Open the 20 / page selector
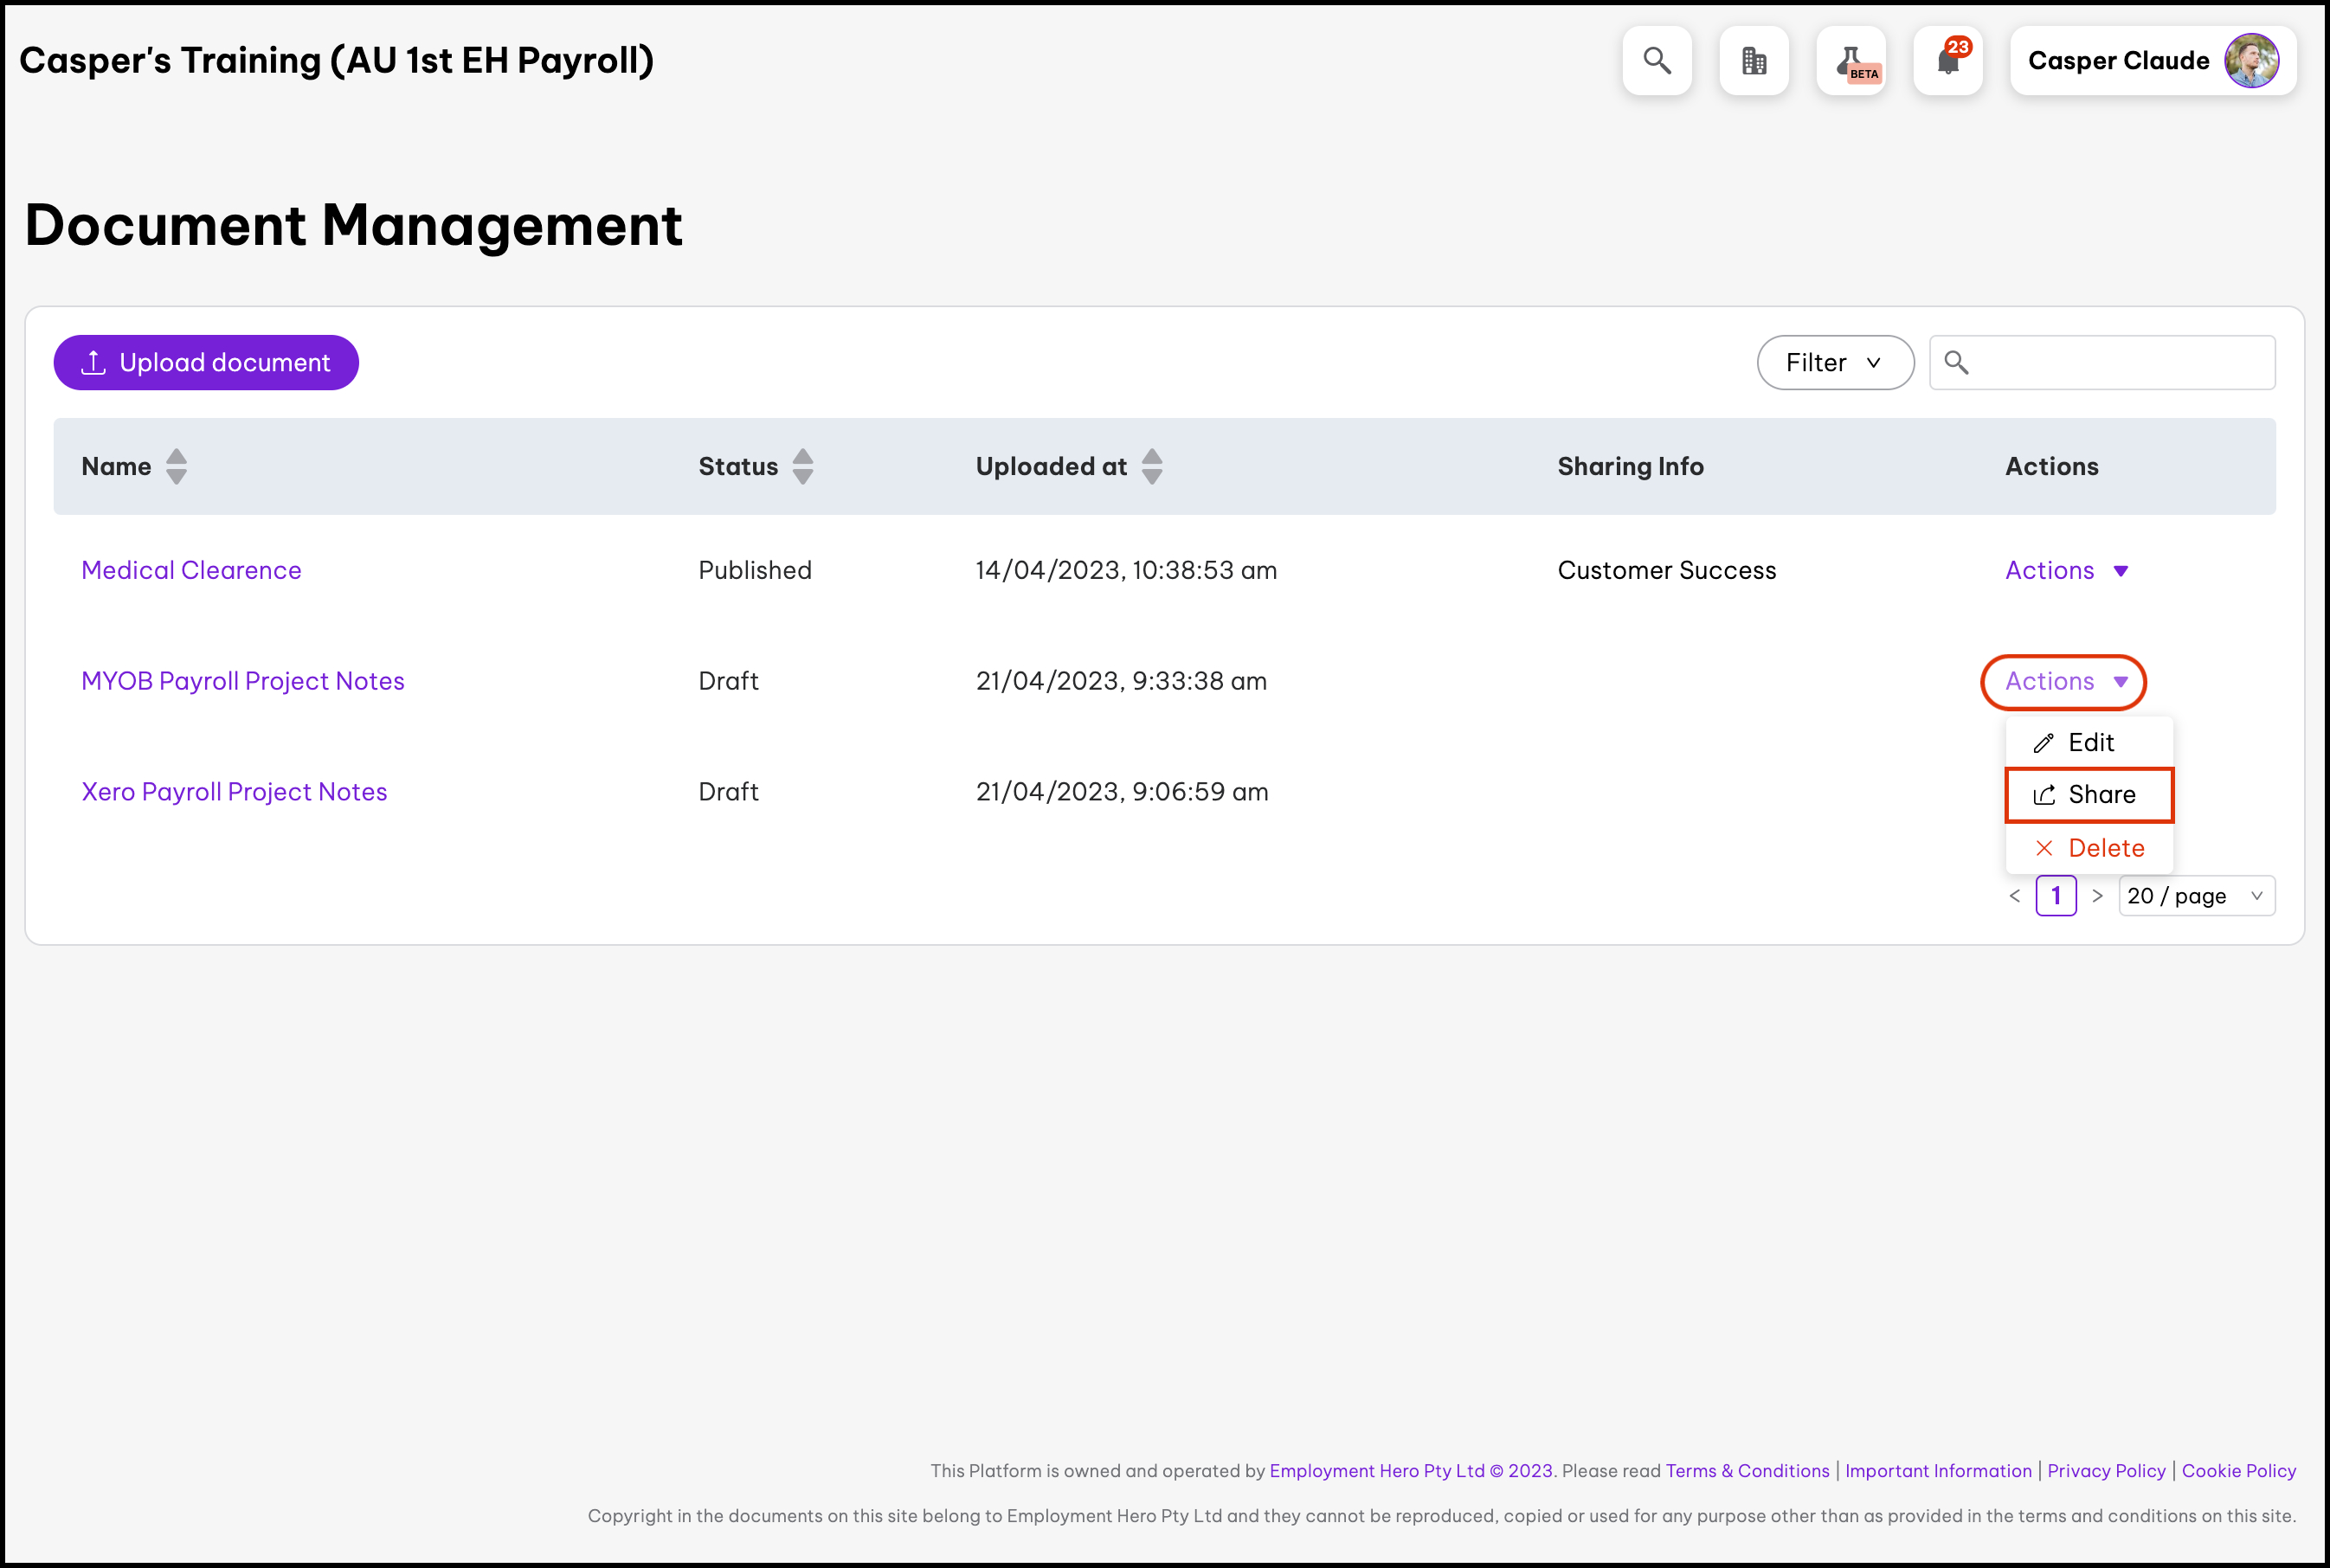Image resolution: width=2330 pixels, height=1568 pixels. coord(2196,896)
